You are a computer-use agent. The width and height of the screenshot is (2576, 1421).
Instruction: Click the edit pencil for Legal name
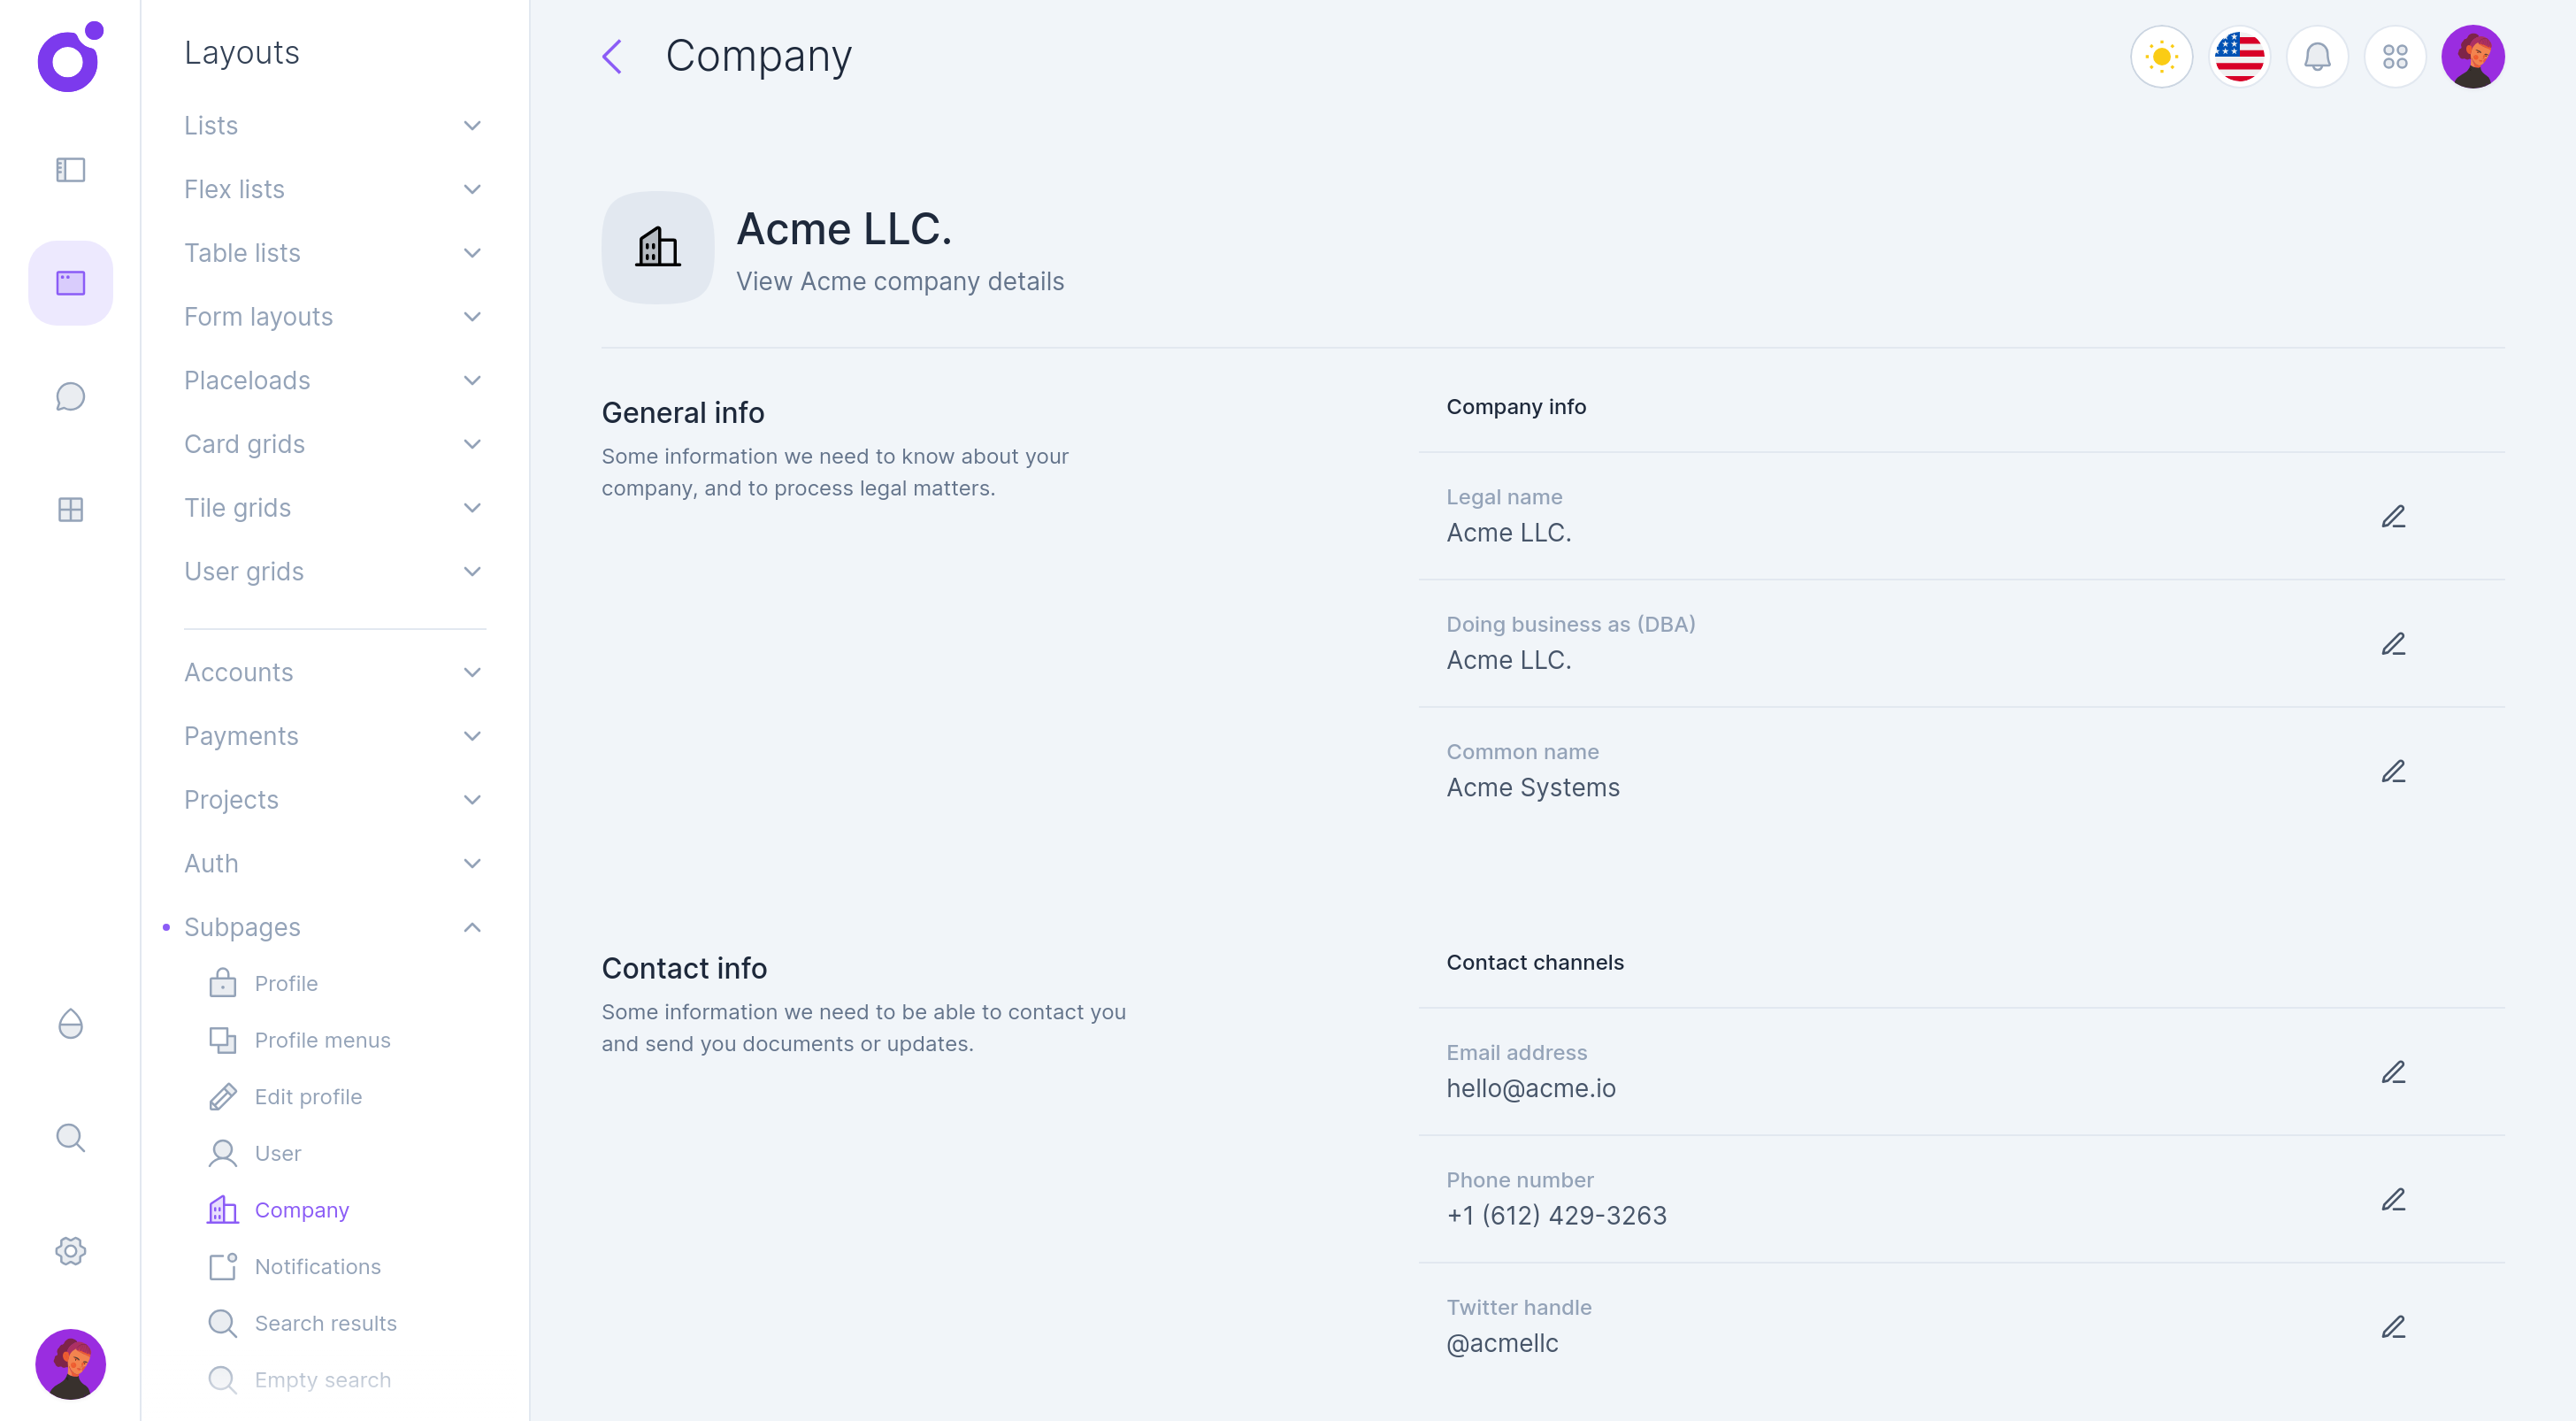[2392, 516]
